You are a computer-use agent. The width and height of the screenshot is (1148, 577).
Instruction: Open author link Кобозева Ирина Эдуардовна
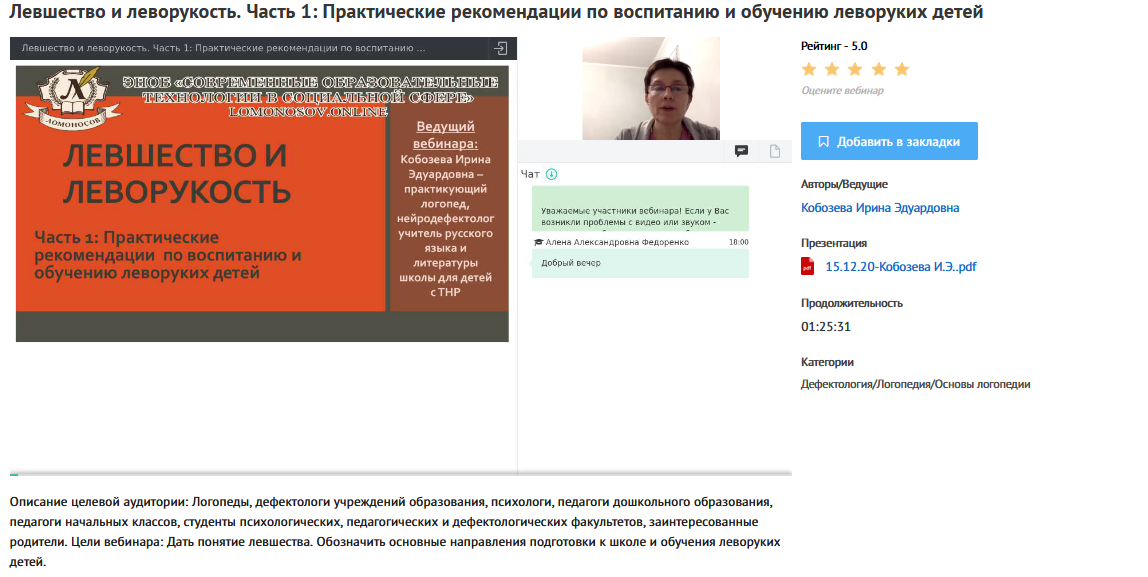tap(880, 208)
